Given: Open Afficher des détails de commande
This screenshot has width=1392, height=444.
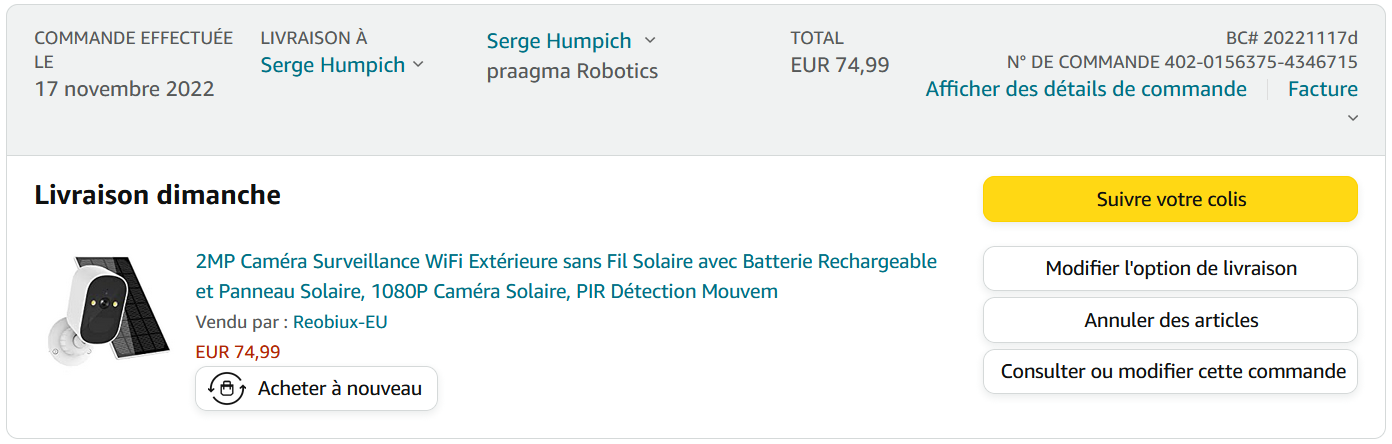Looking at the screenshot, I should [1085, 89].
